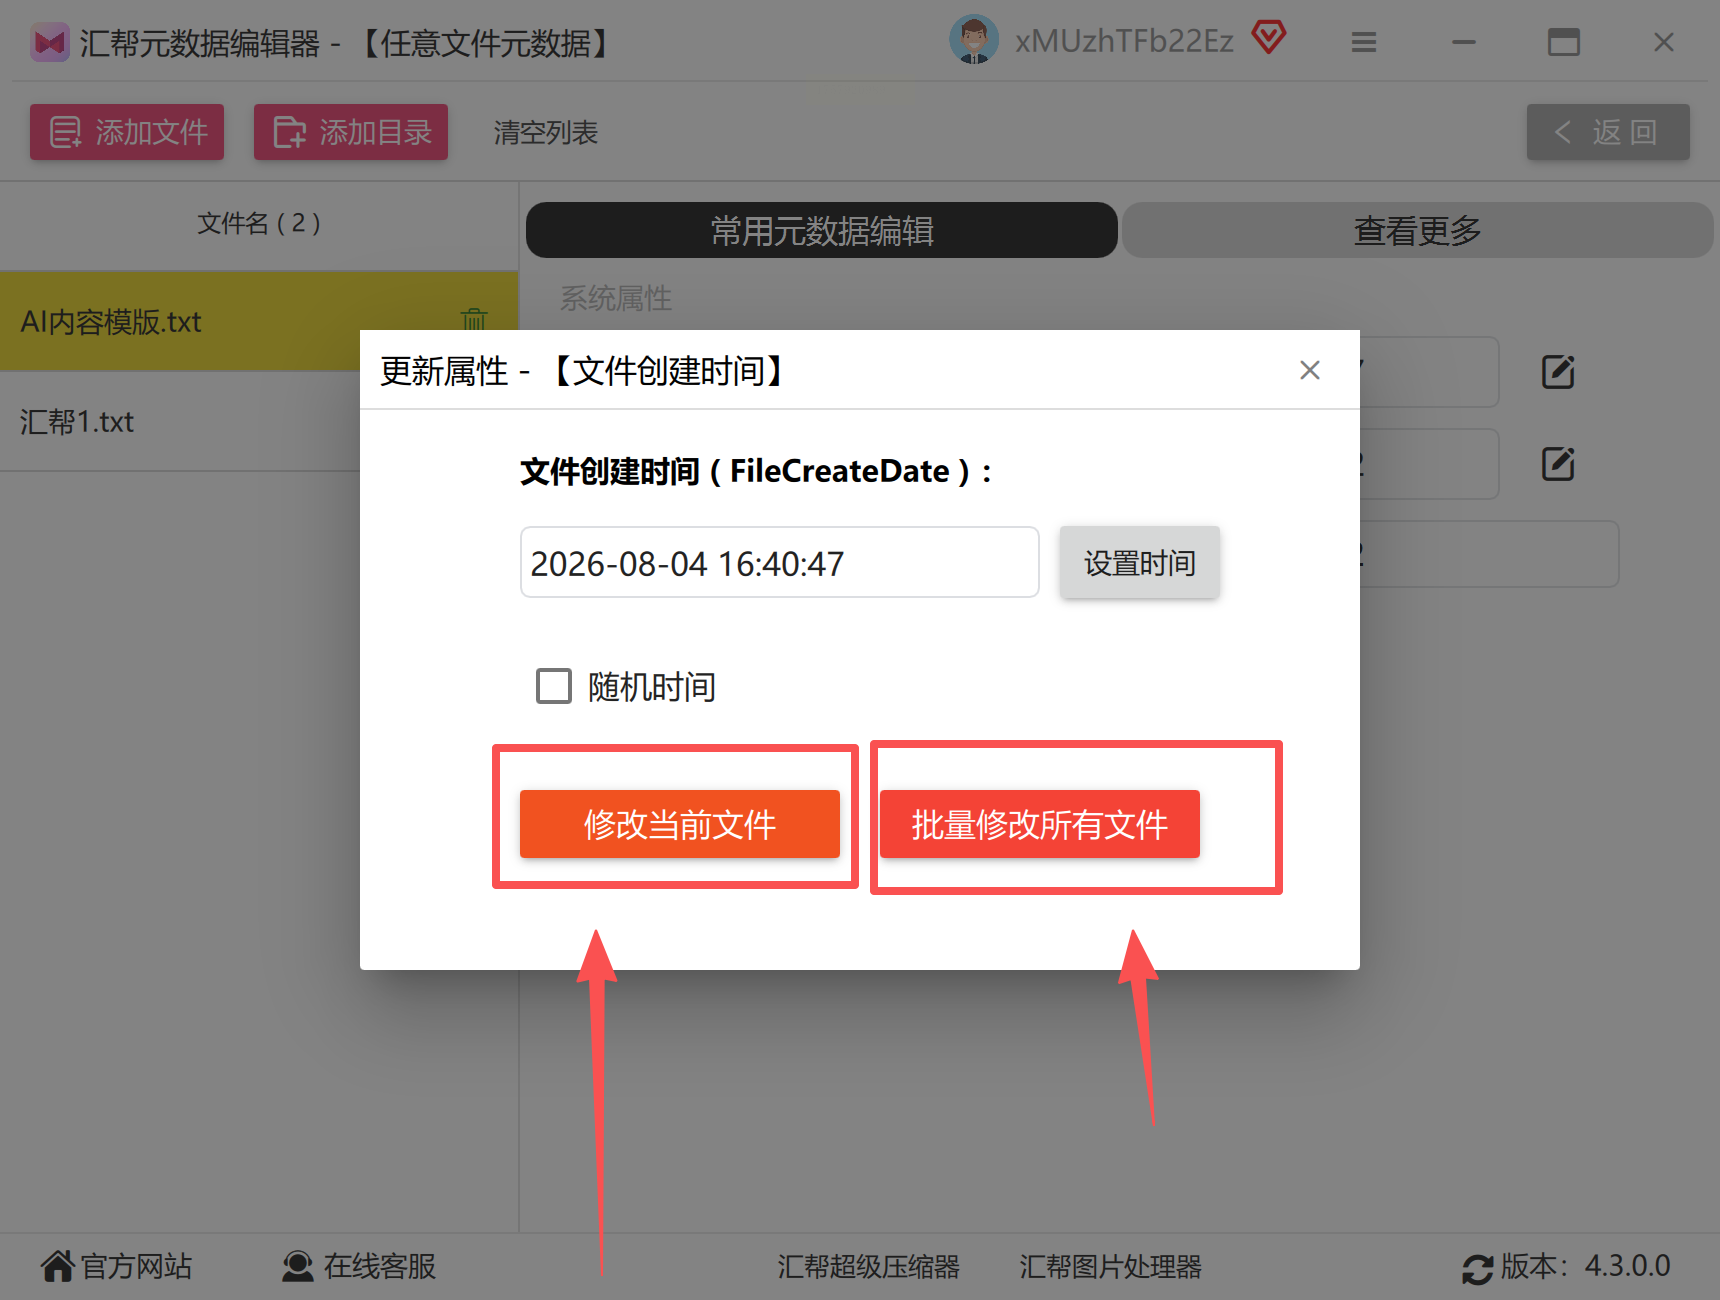This screenshot has width=1720, height=1300.
Task: Click the file creation date input field
Action: tap(779, 563)
